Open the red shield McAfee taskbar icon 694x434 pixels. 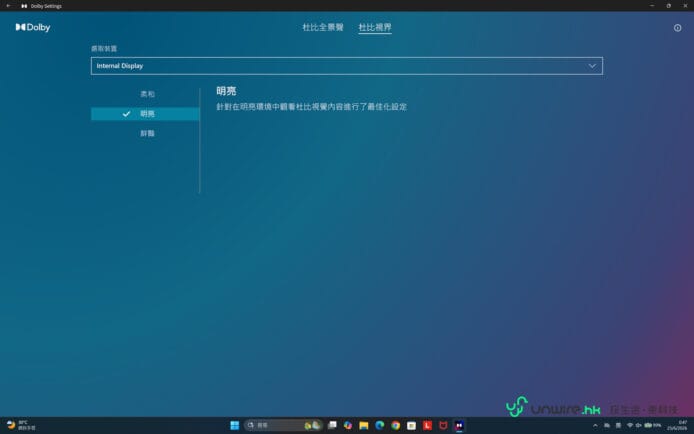(443, 425)
